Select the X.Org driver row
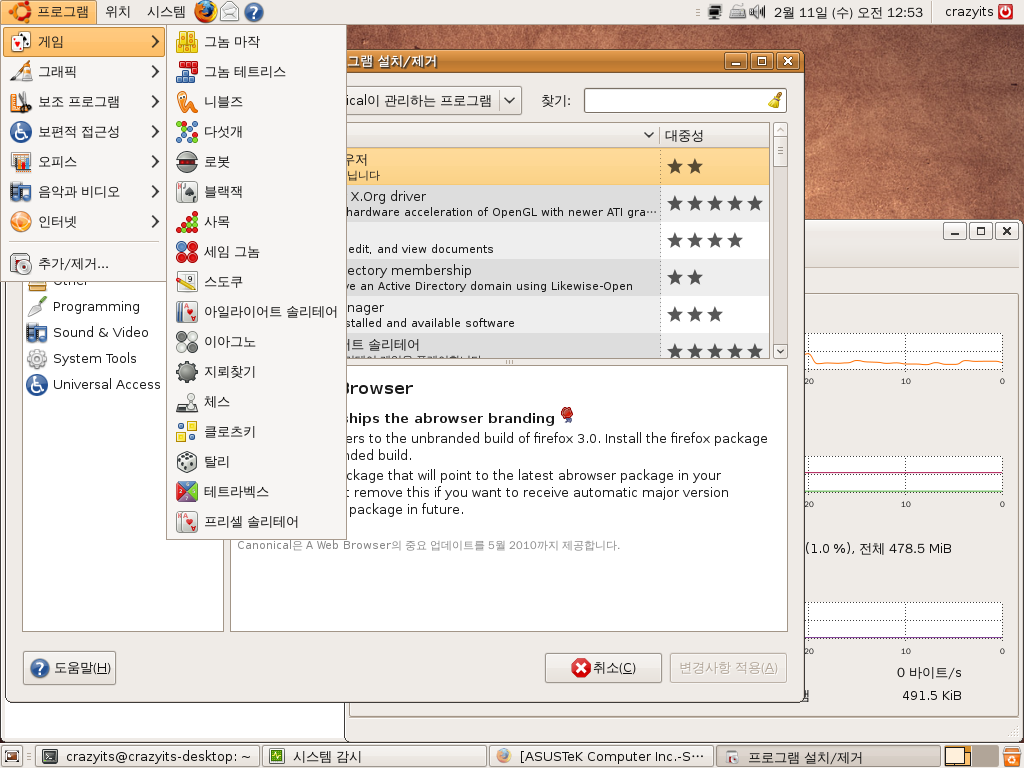1024x768 pixels. click(x=557, y=204)
